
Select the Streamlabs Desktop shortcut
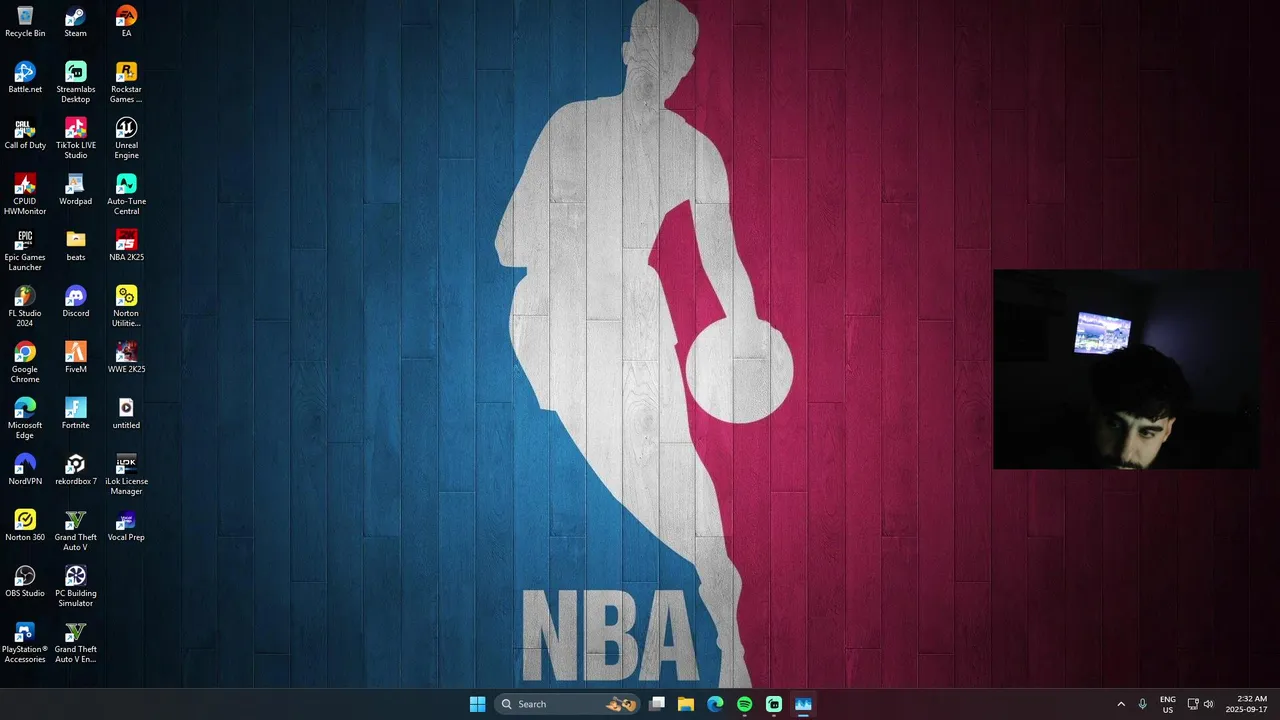point(75,82)
